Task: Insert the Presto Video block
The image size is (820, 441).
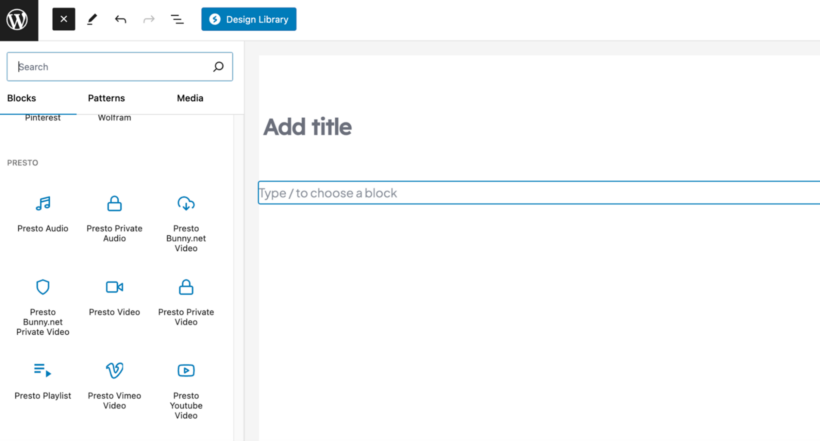Action: click(x=115, y=297)
